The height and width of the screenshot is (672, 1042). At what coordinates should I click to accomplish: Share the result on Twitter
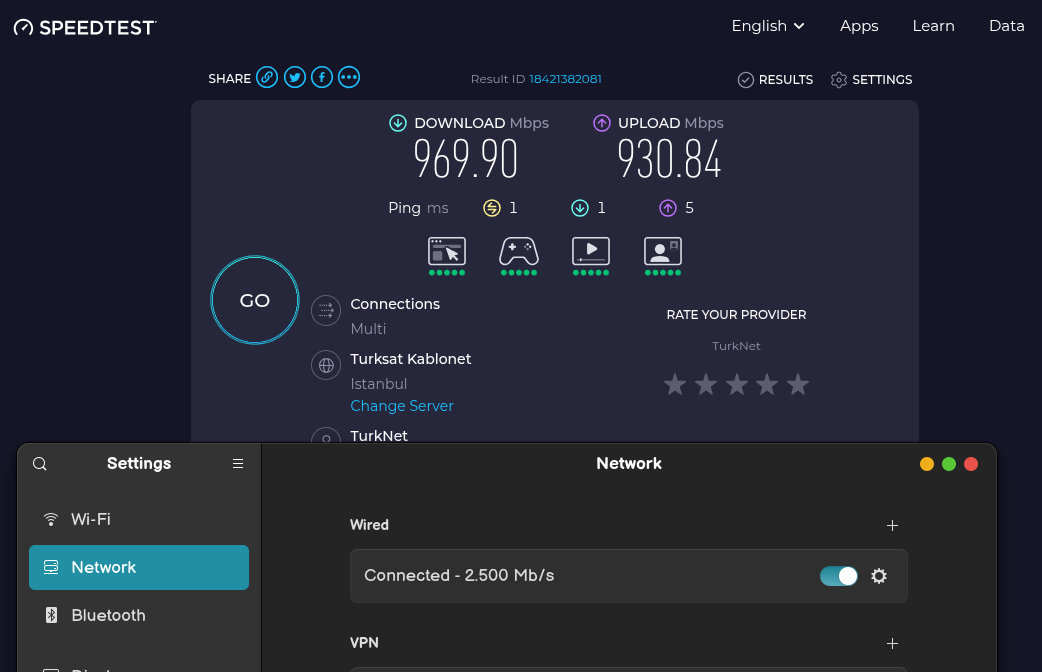click(x=295, y=77)
